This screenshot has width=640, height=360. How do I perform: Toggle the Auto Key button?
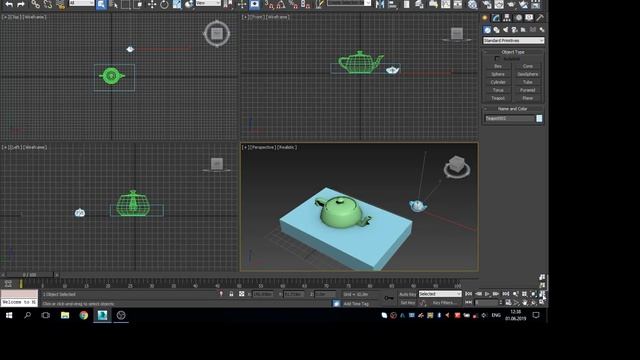407,294
